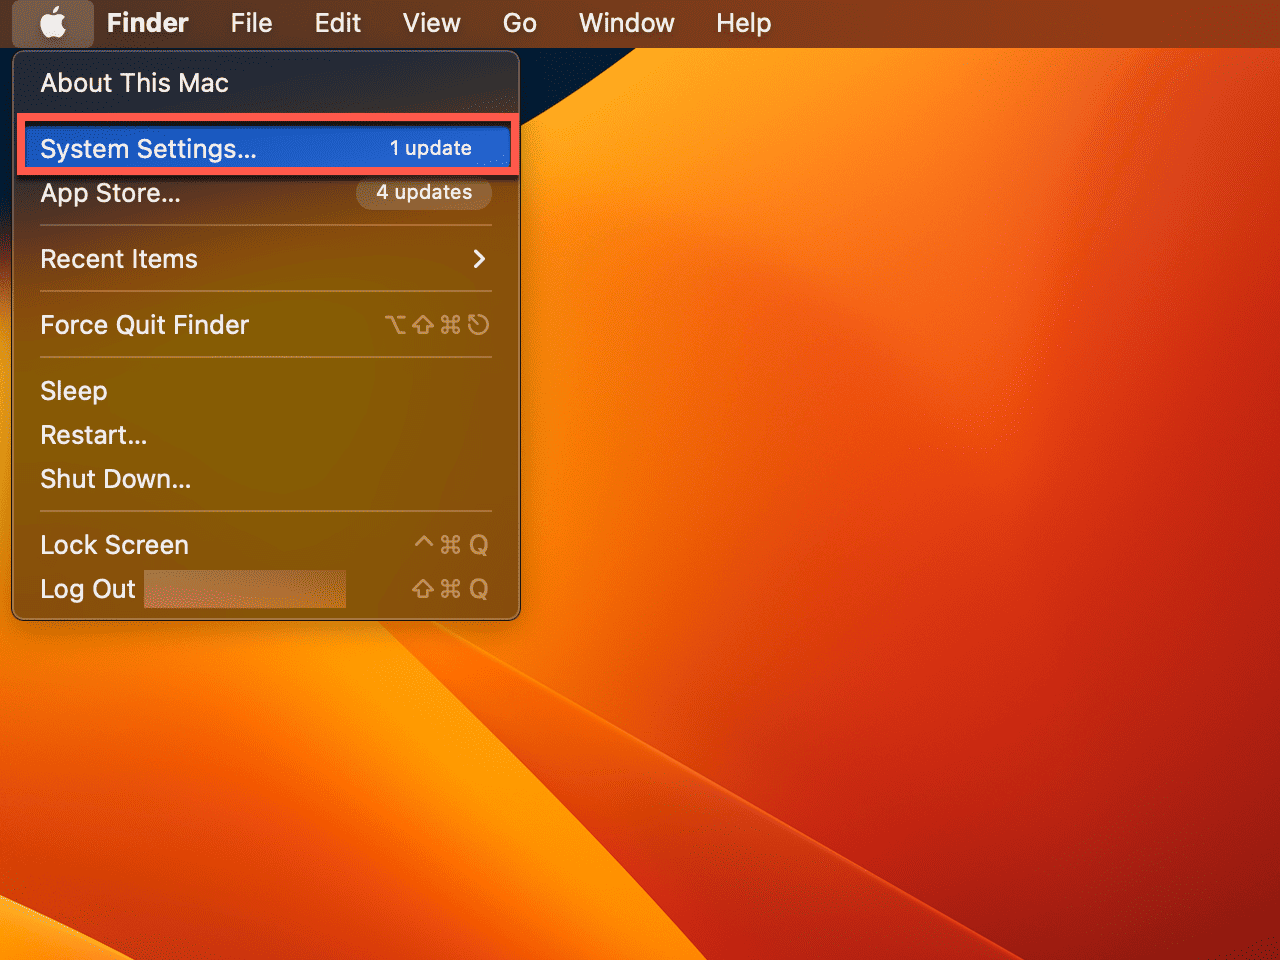Viewport: 1280px width, 960px height.
Task: Open the Help menu
Action: [x=743, y=23]
